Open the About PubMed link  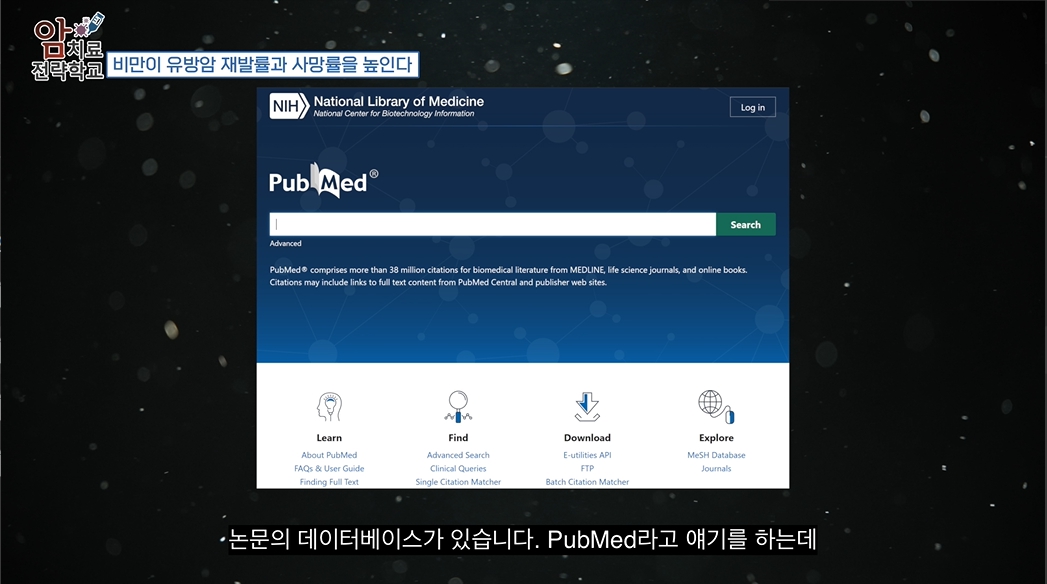pos(329,455)
